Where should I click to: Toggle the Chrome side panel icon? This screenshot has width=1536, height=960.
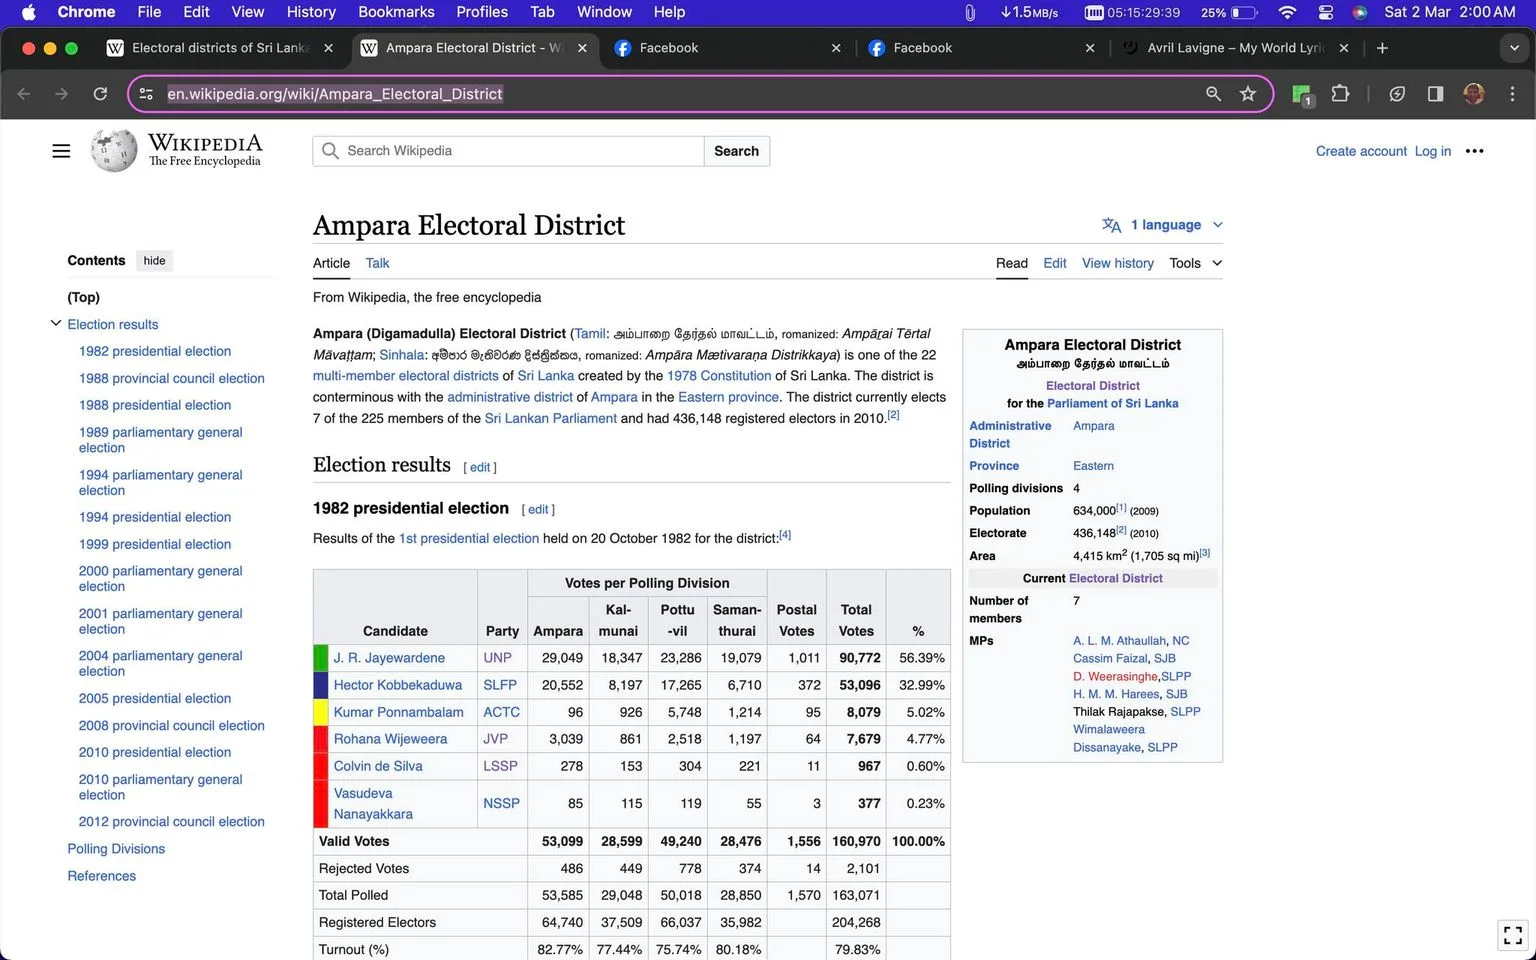[1435, 94]
